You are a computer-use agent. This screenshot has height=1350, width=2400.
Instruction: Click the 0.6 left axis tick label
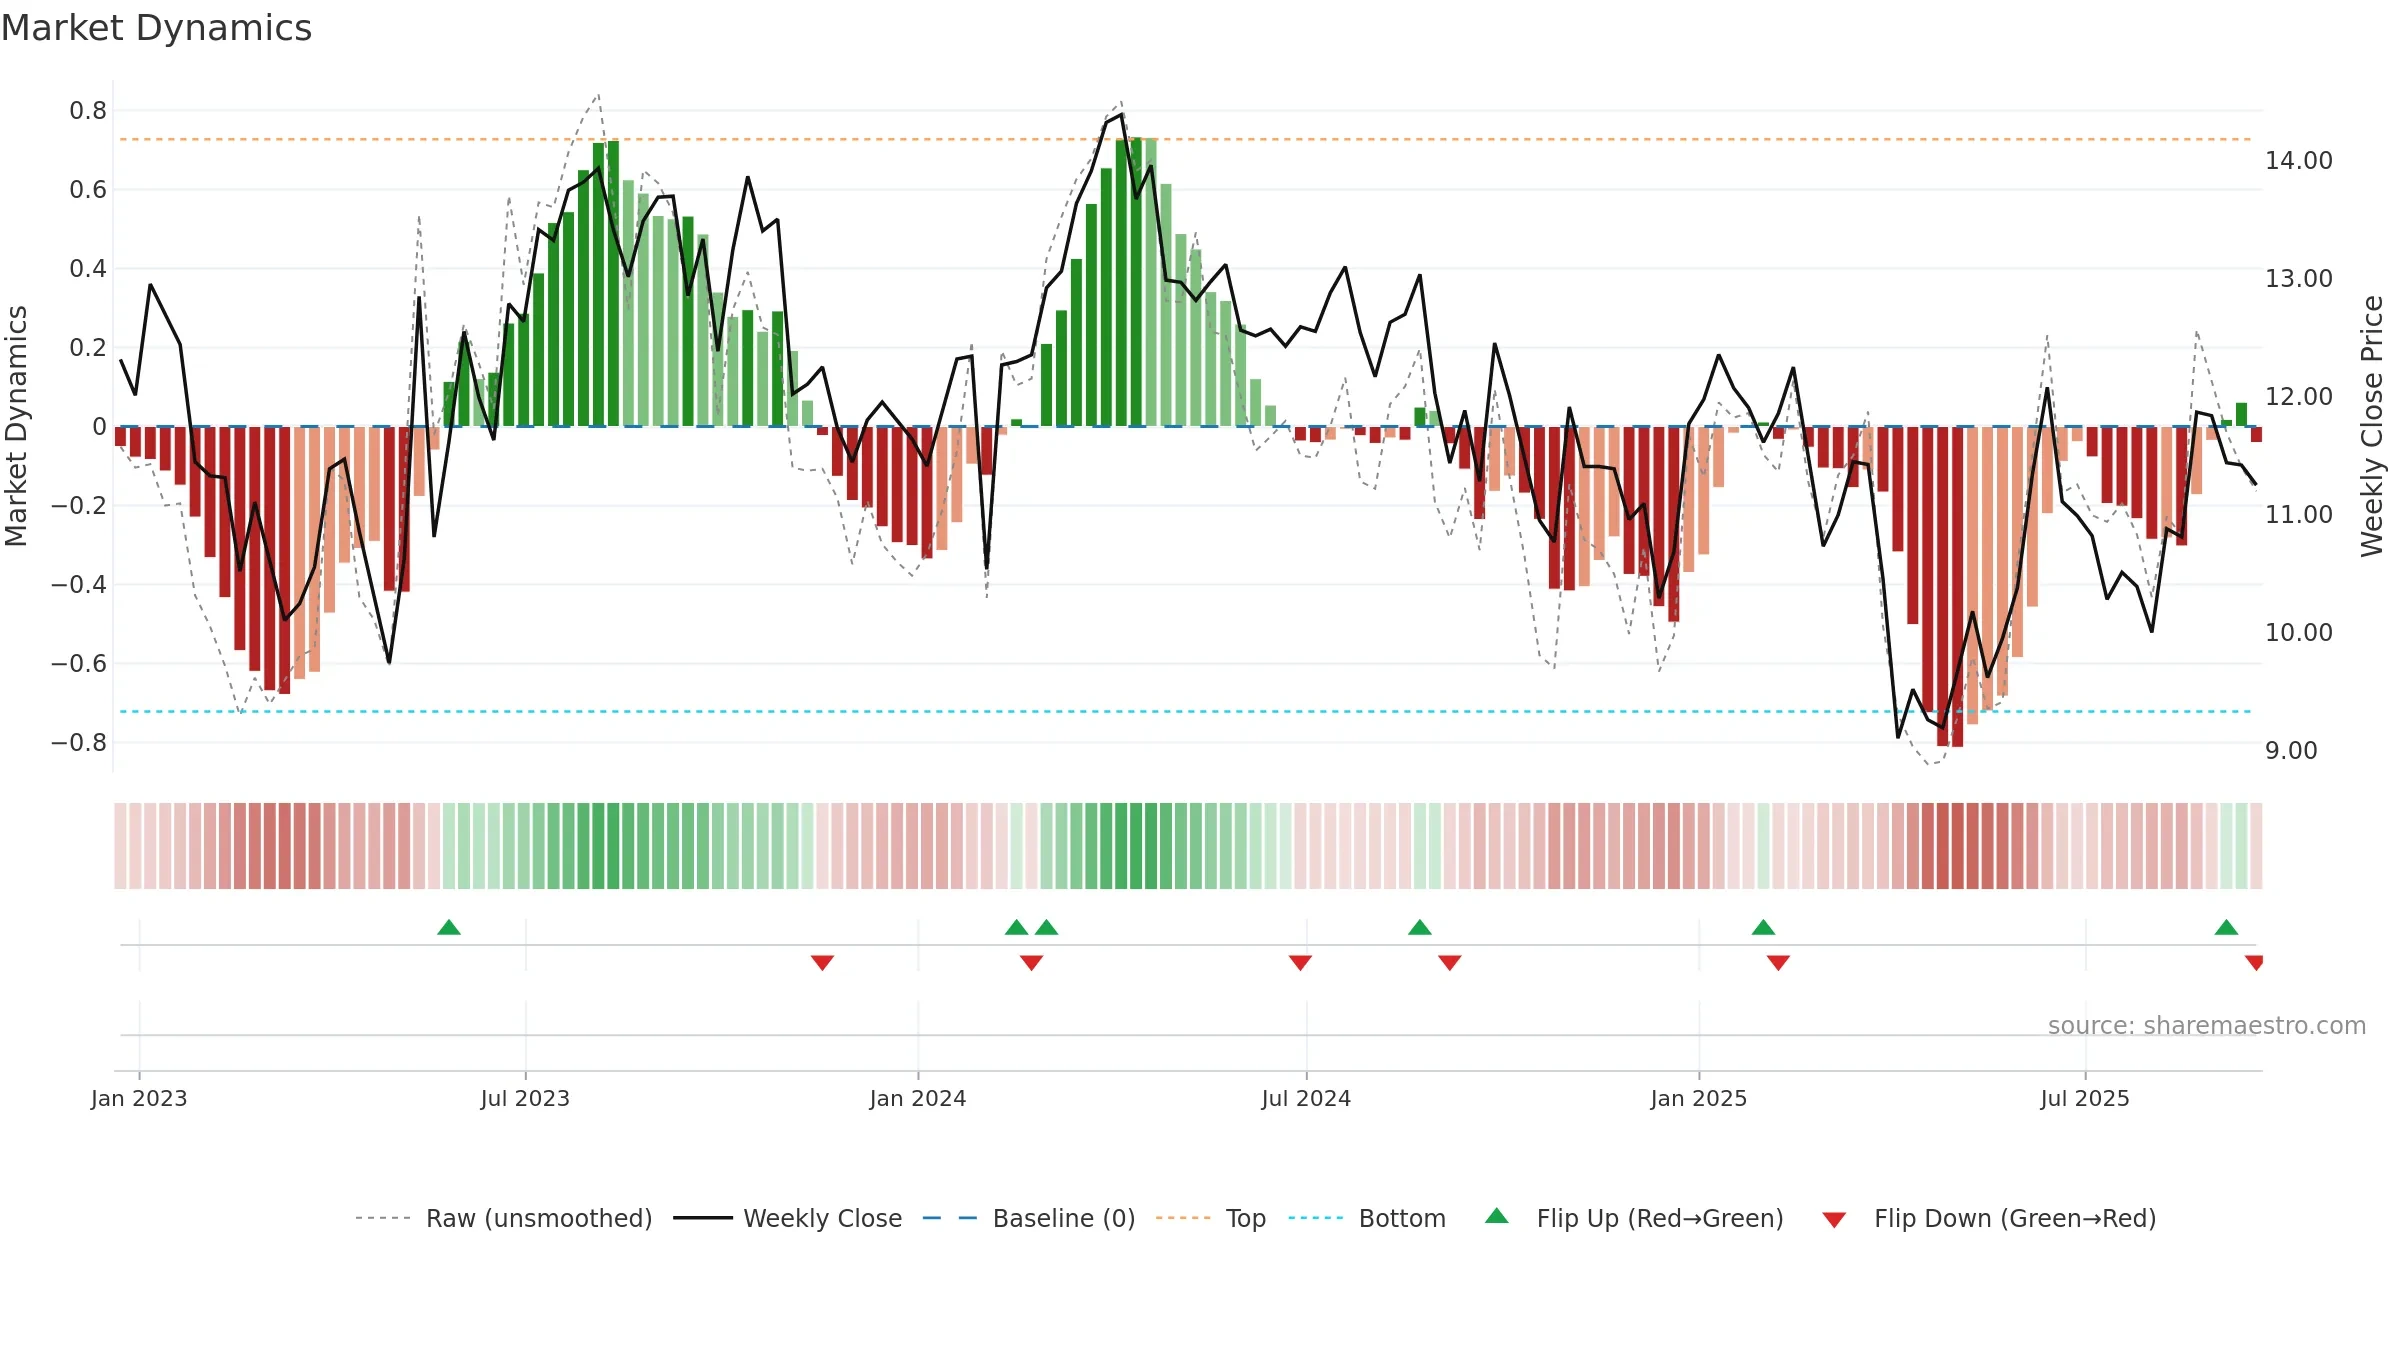88,189
